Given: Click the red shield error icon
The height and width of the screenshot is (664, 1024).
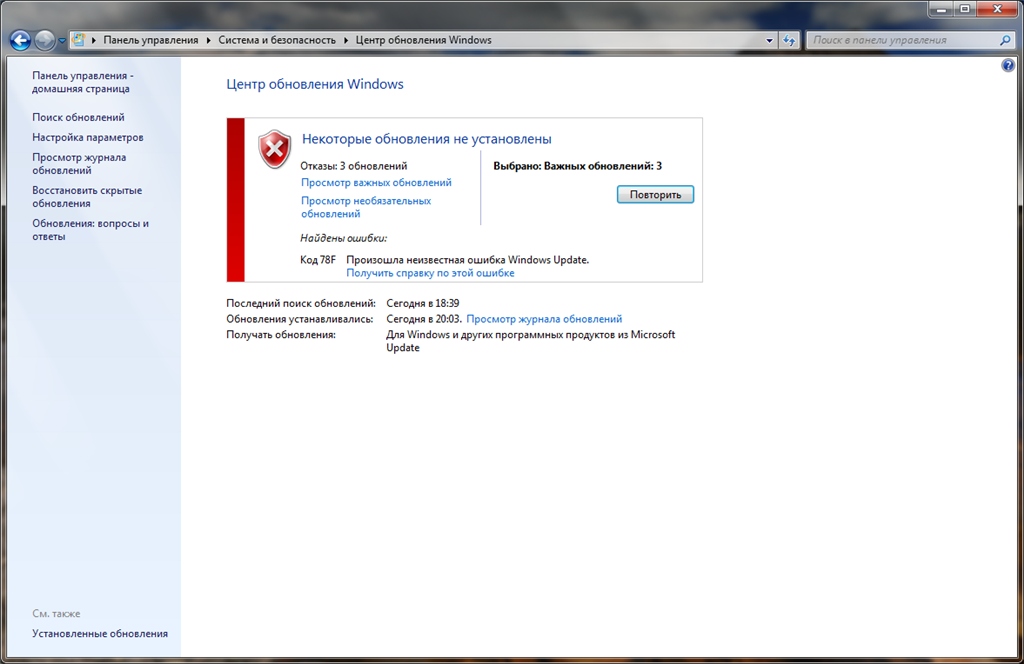Looking at the screenshot, I should point(274,149).
